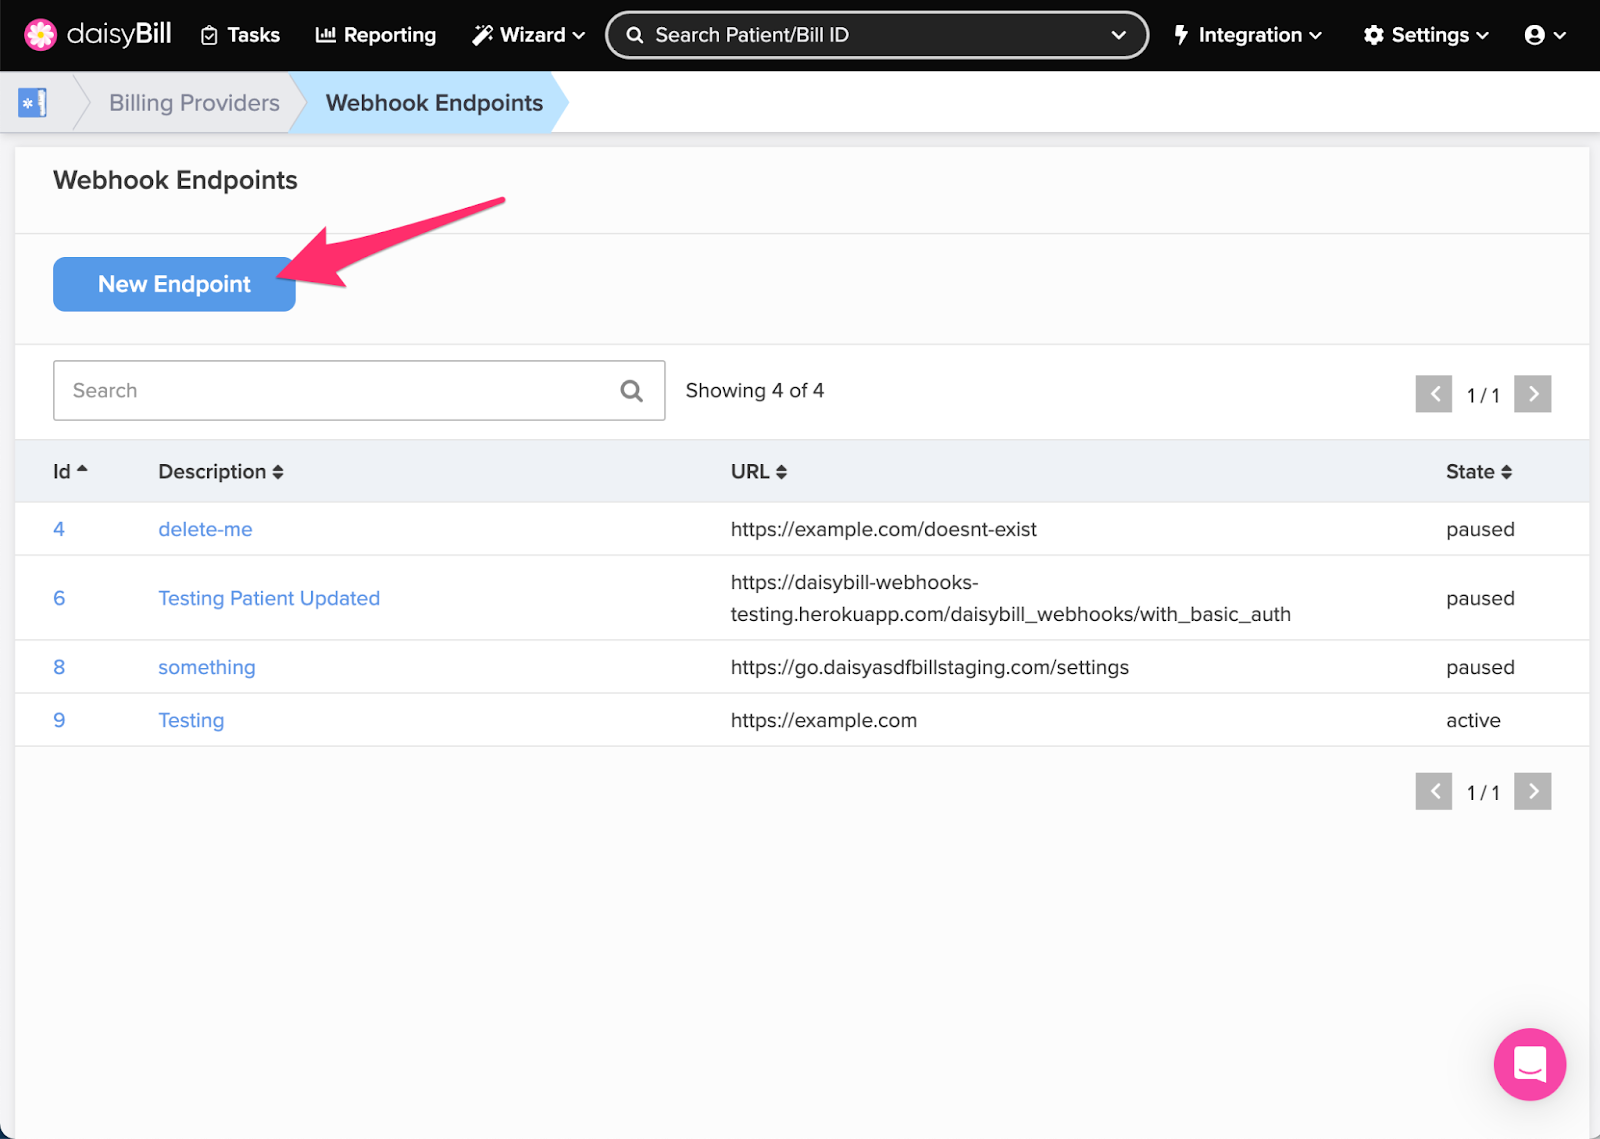Go to previous page in bottom pagination
This screenshot has height=1139, width=1600.
tap(1433, 791)
